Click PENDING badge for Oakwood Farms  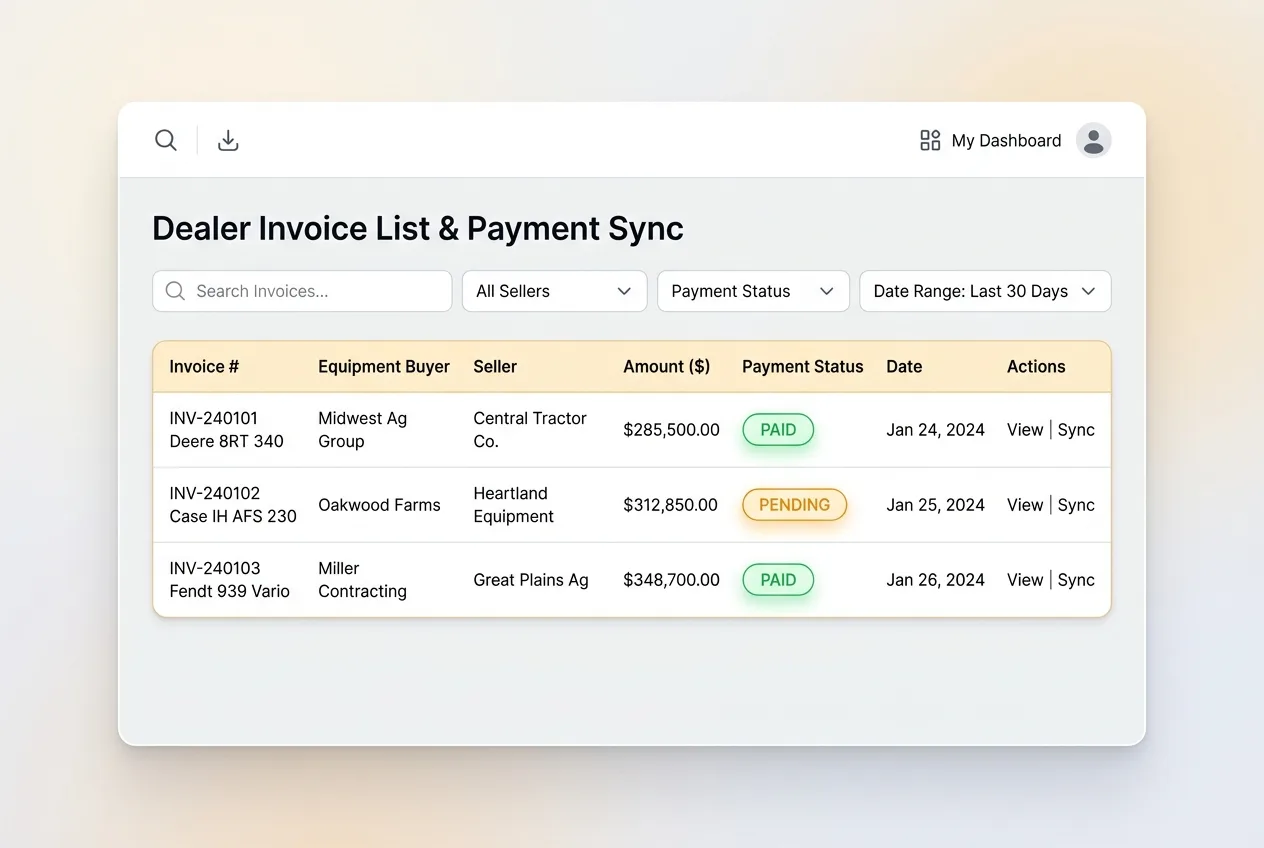(x=794, y=505)
